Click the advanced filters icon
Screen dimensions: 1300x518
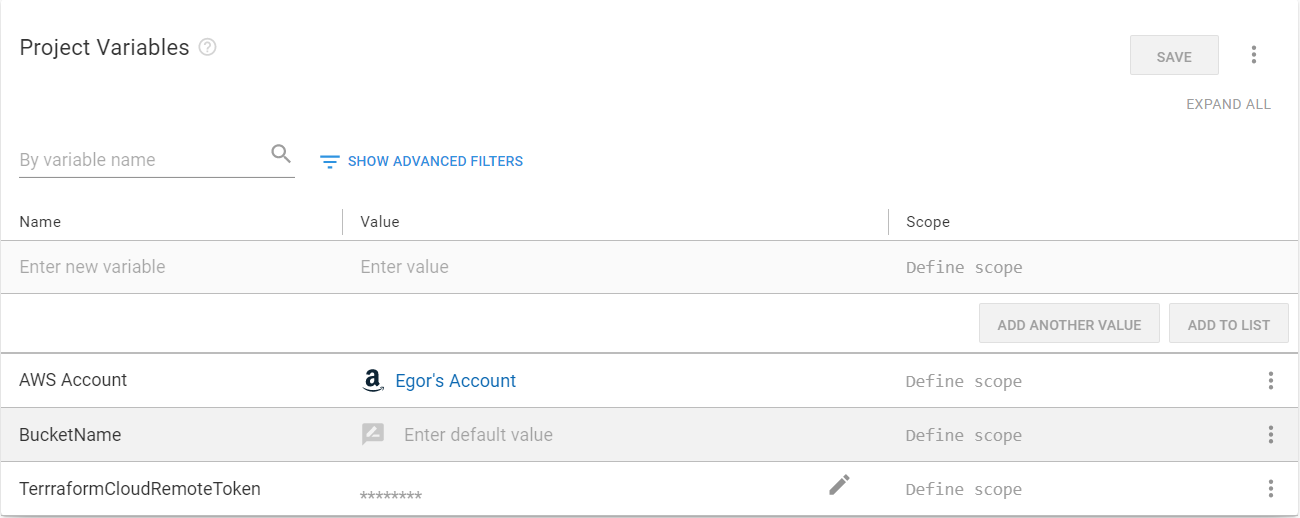(x=330, y=161)
